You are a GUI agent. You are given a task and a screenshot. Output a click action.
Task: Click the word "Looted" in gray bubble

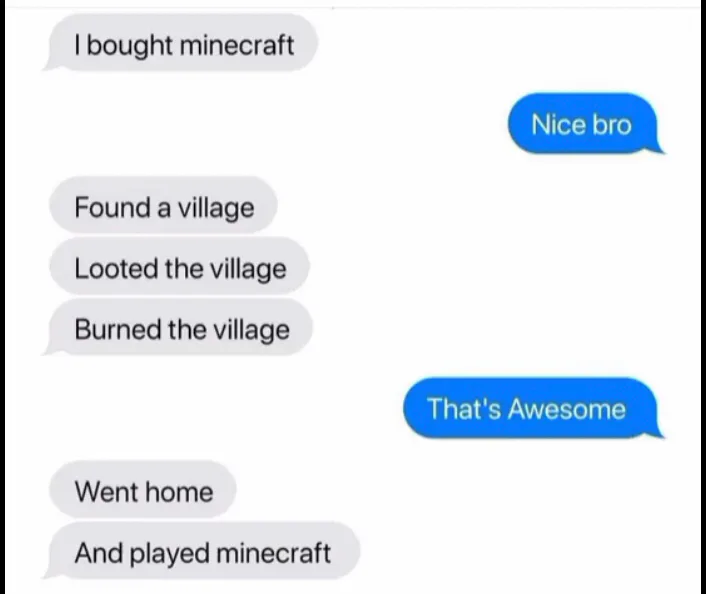pyautogui.click(x=116, y=268)
